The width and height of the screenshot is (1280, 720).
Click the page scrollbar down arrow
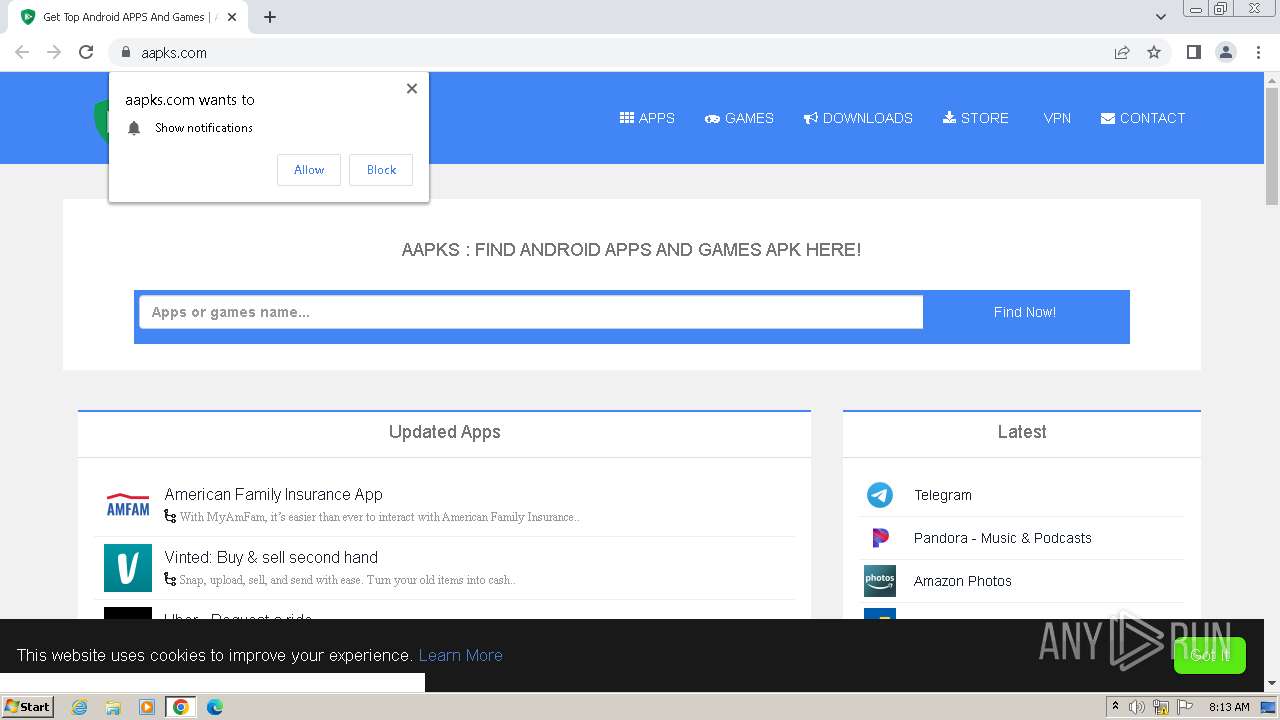(x=1272, y=684)
